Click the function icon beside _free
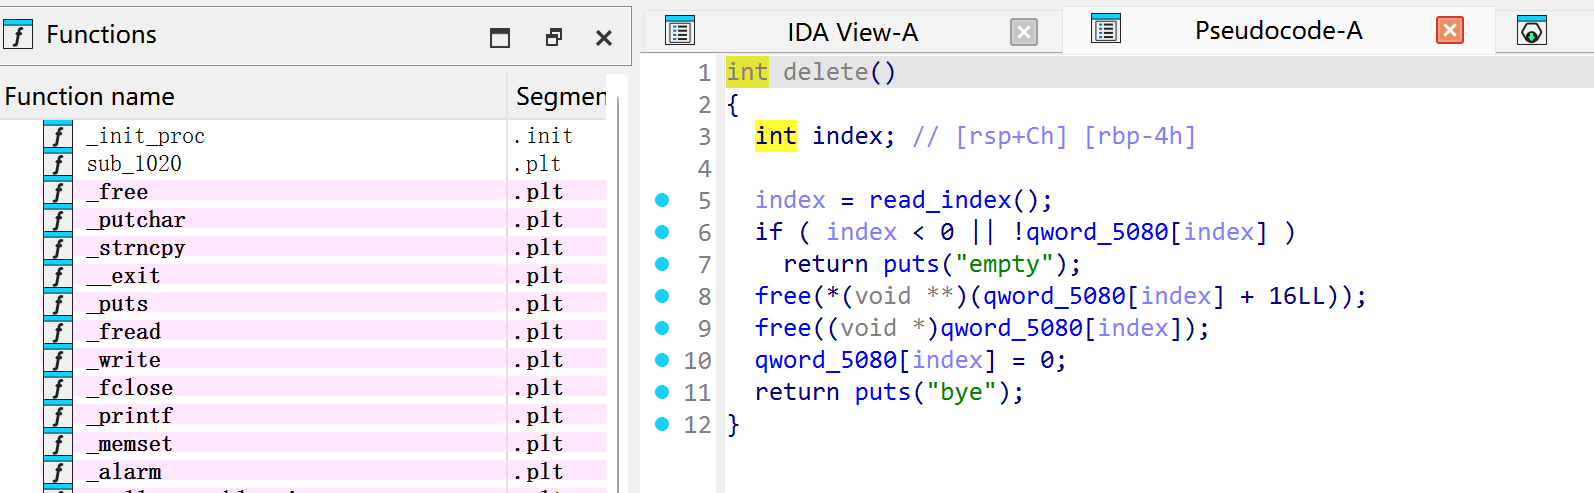The image size is (1594, 493). point(58,192)
